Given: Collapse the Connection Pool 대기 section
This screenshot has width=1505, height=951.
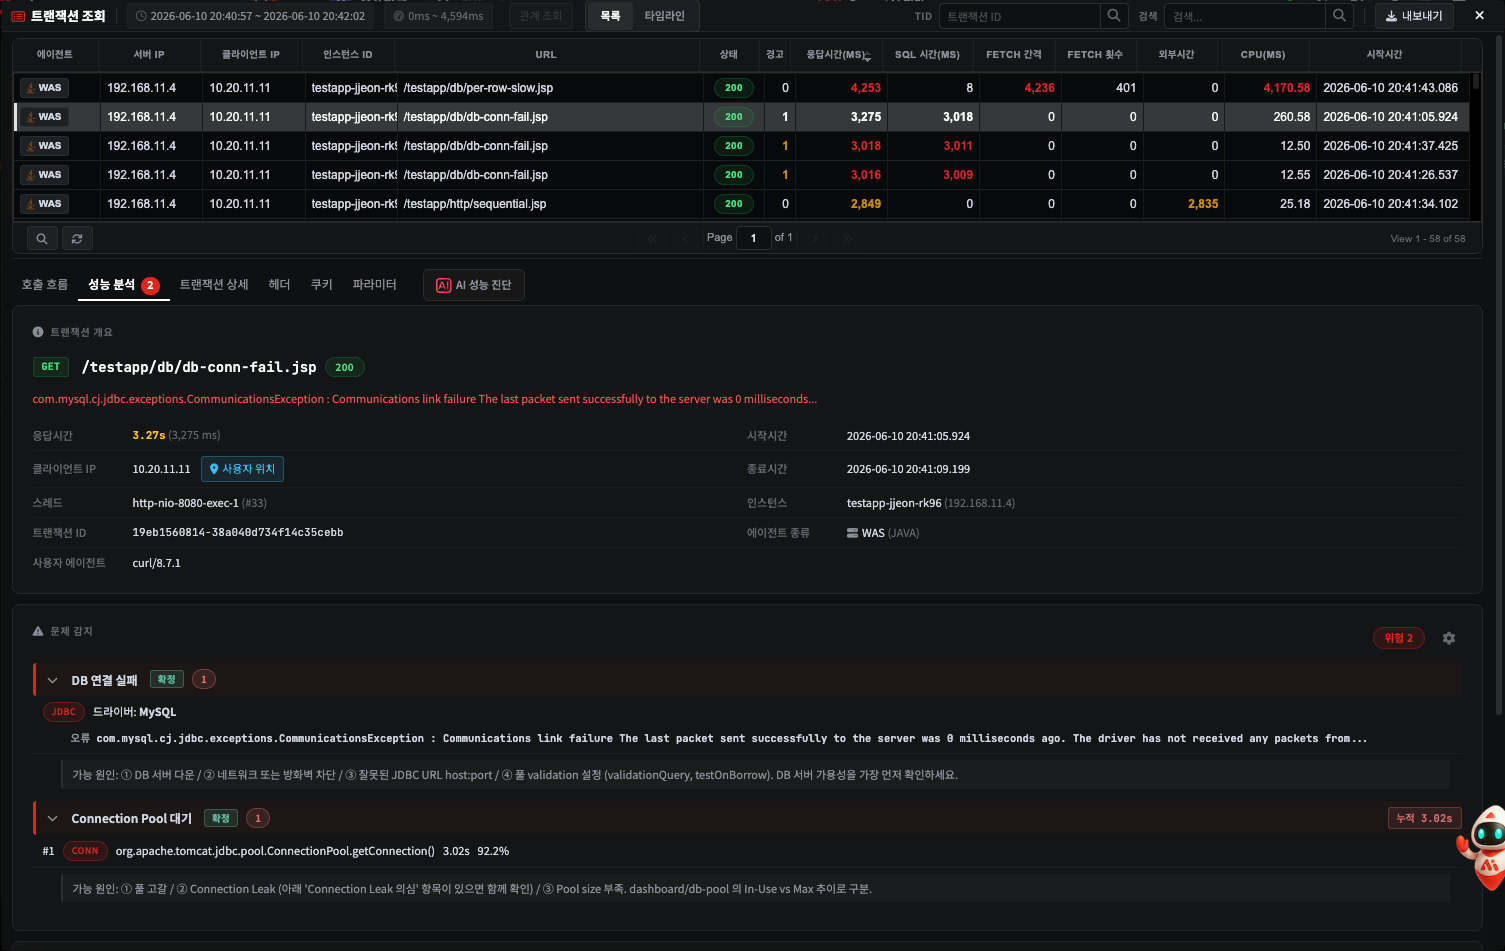Looking at the screenshot, I should tap(52, 819).
